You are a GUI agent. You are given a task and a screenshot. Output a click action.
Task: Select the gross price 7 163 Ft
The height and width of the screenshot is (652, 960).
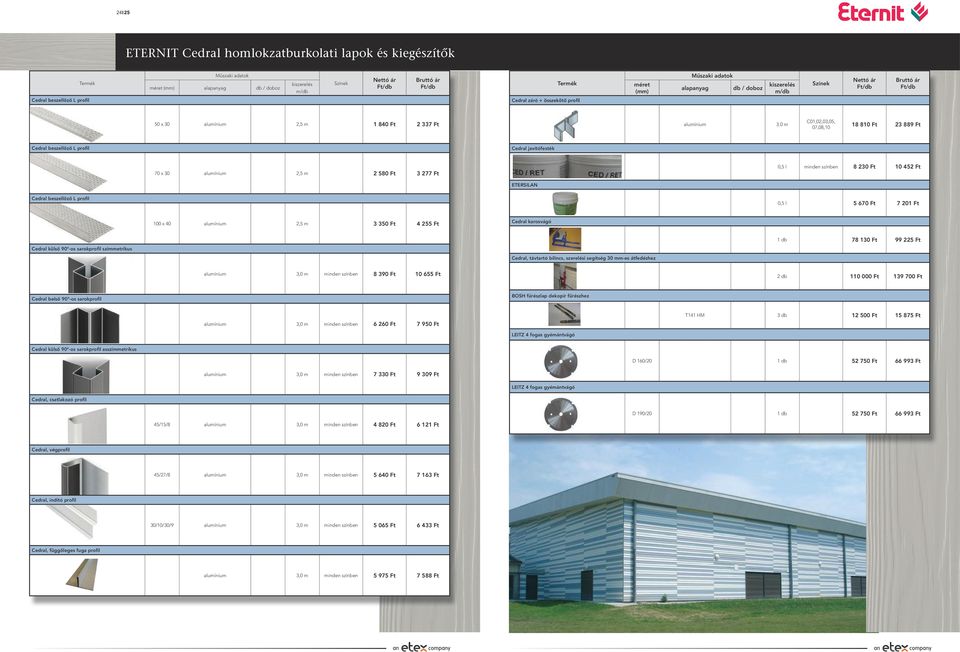click(x=428, y=474)
